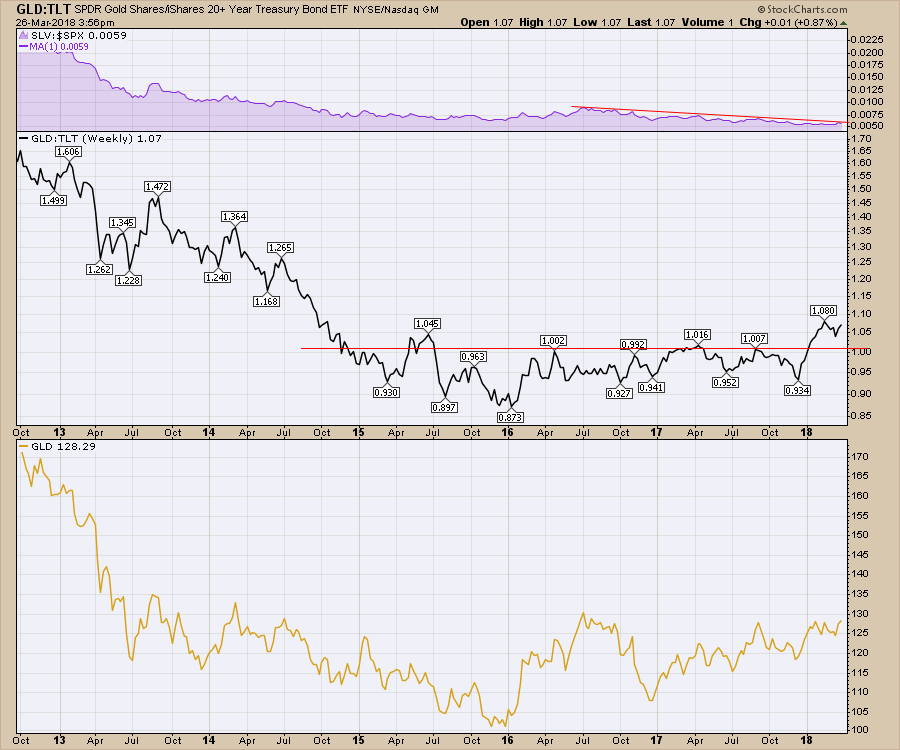Click the High 1.07 value
900x750 pixels.
[543, 22]
